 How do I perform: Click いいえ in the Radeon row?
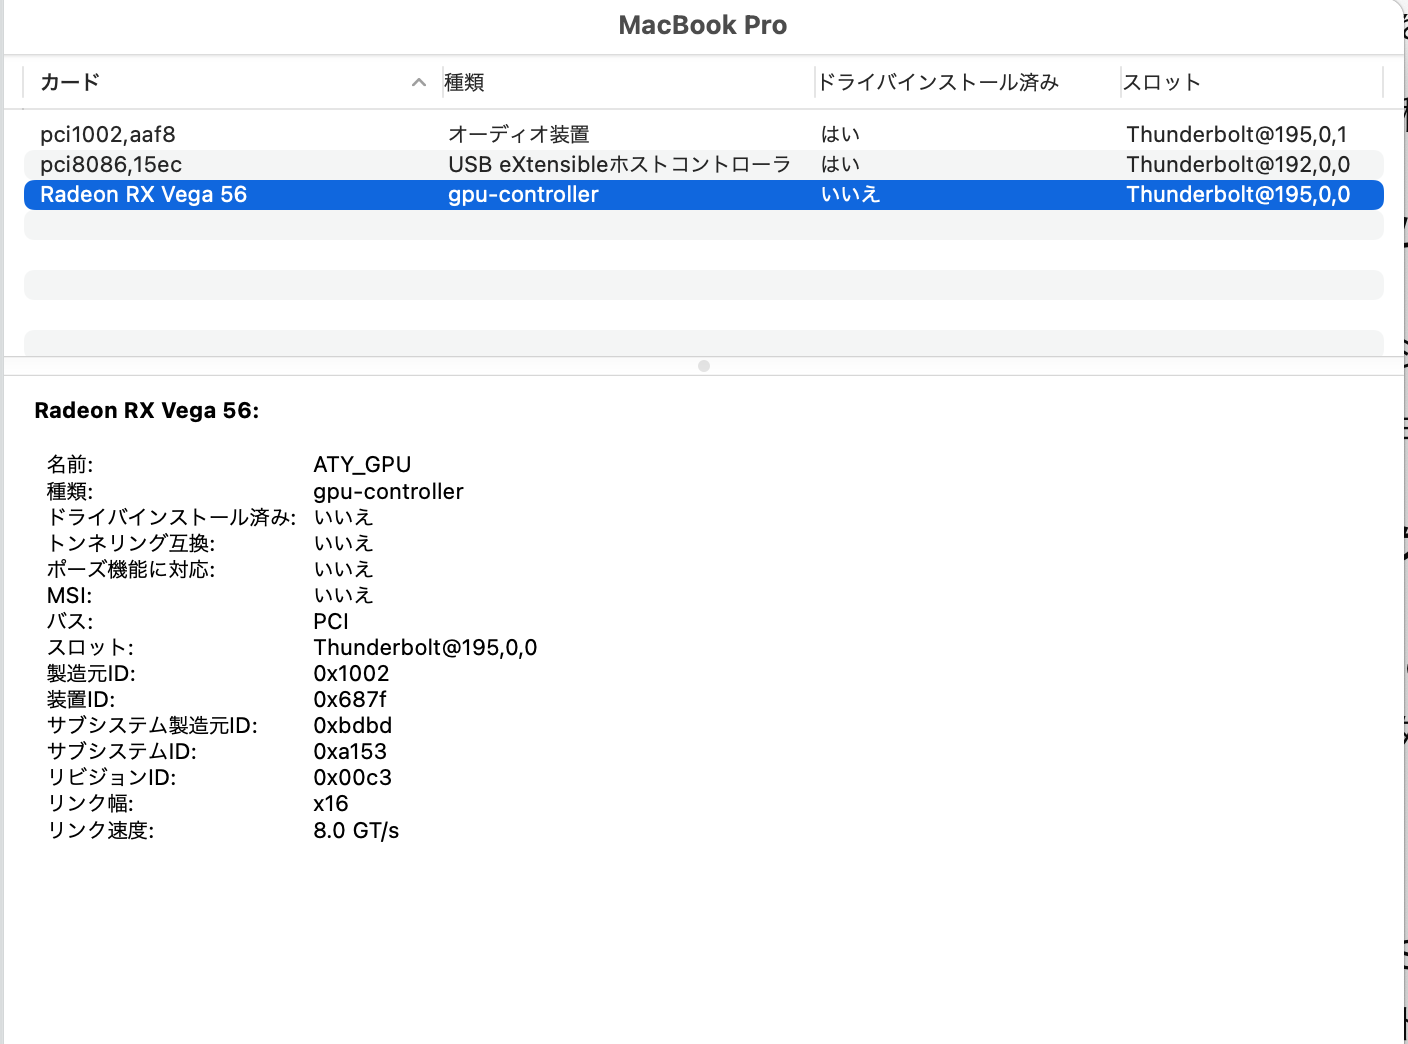click(x=850, y=194)
